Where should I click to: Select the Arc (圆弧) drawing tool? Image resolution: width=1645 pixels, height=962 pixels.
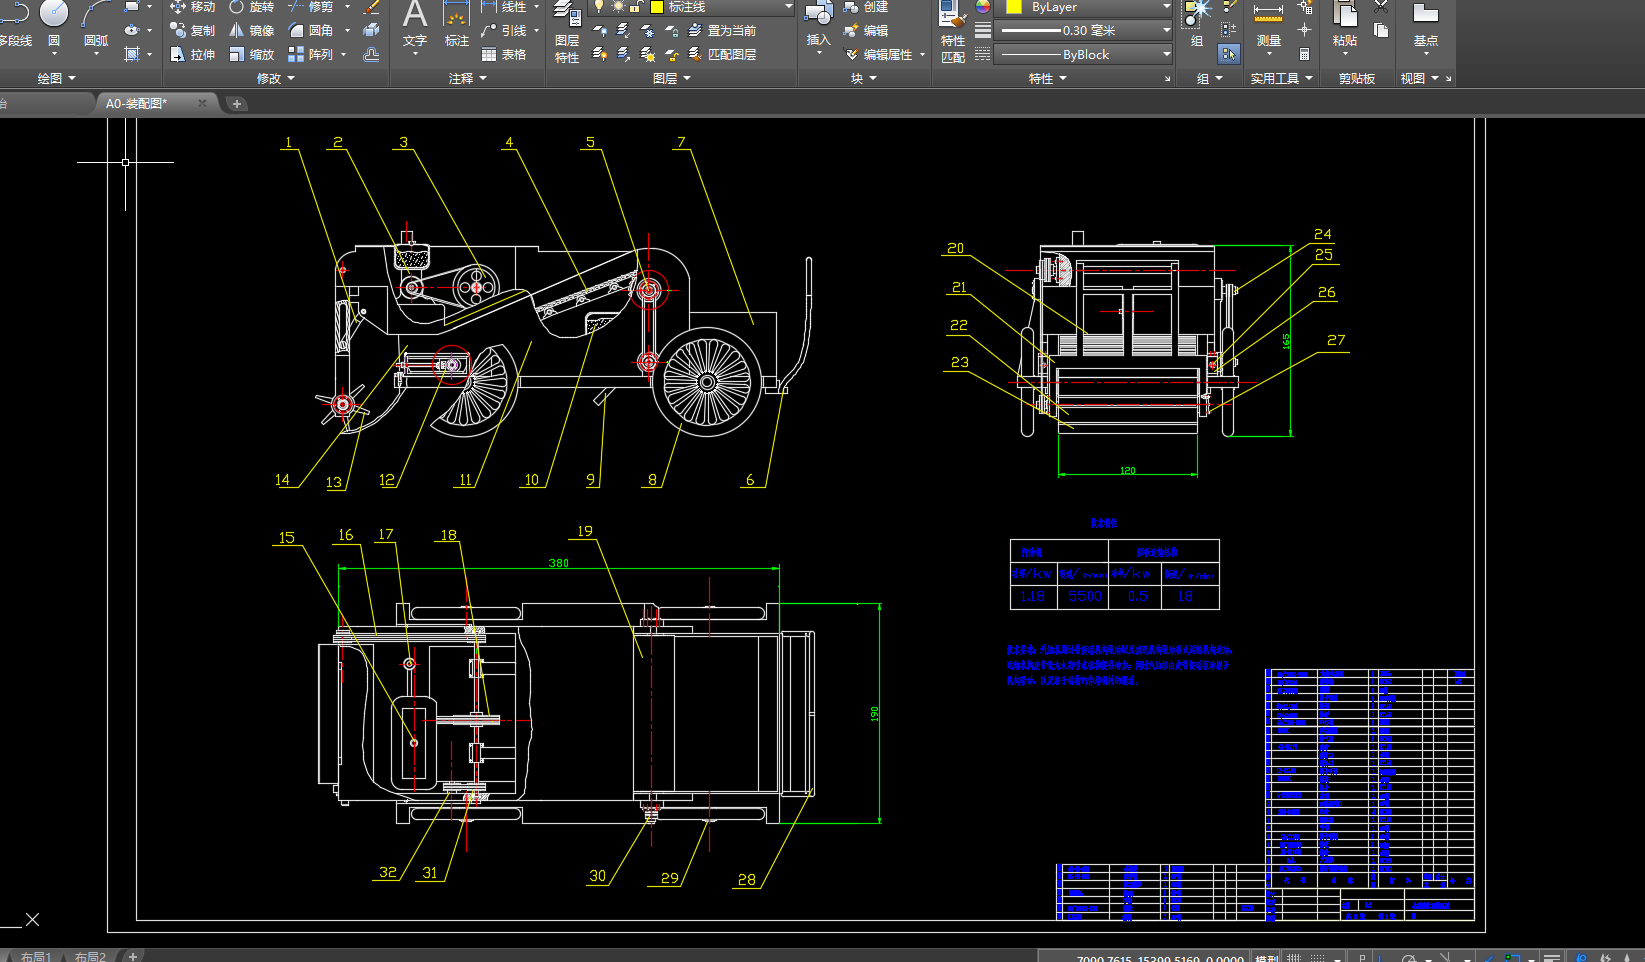point(96,22)
